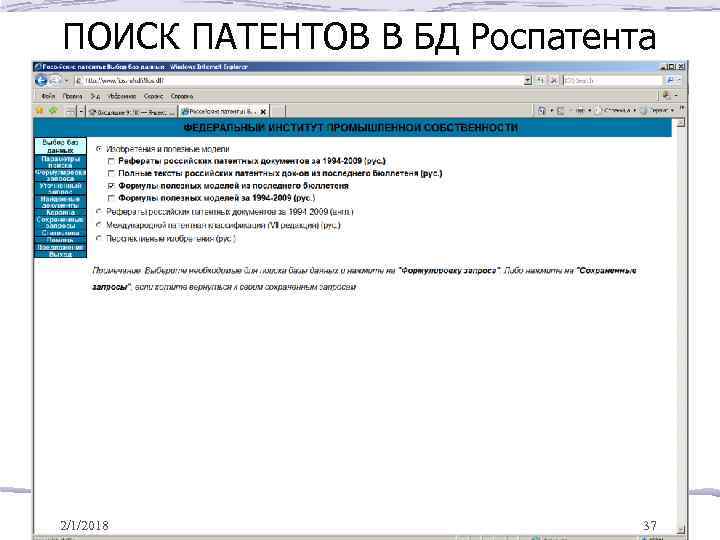Click the empty new tab button

[x=277, y=111]
